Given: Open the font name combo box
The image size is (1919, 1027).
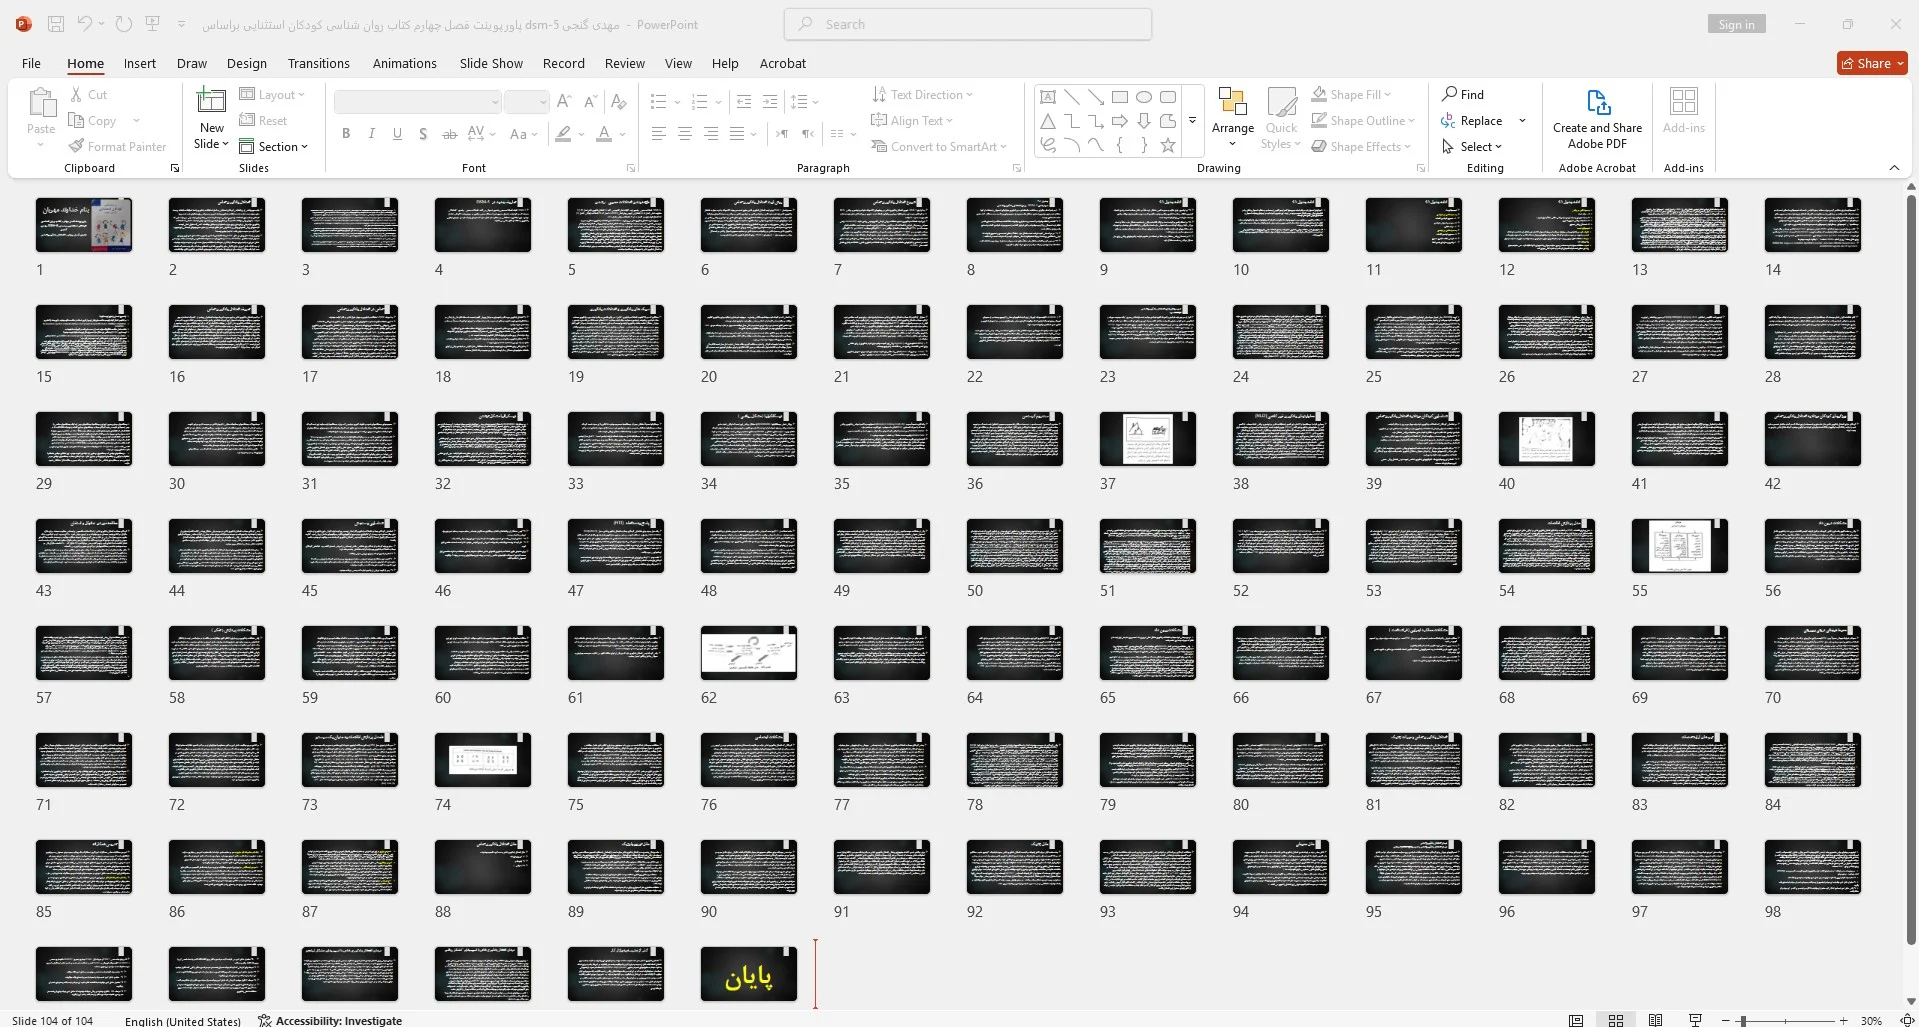Looking at the screenshot, I should point(417,102).
